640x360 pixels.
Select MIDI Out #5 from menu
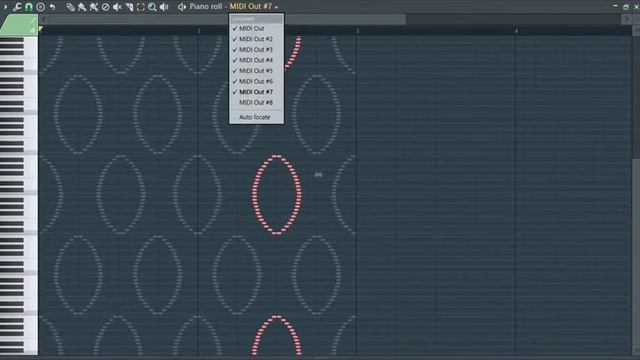tap(256, 71)
